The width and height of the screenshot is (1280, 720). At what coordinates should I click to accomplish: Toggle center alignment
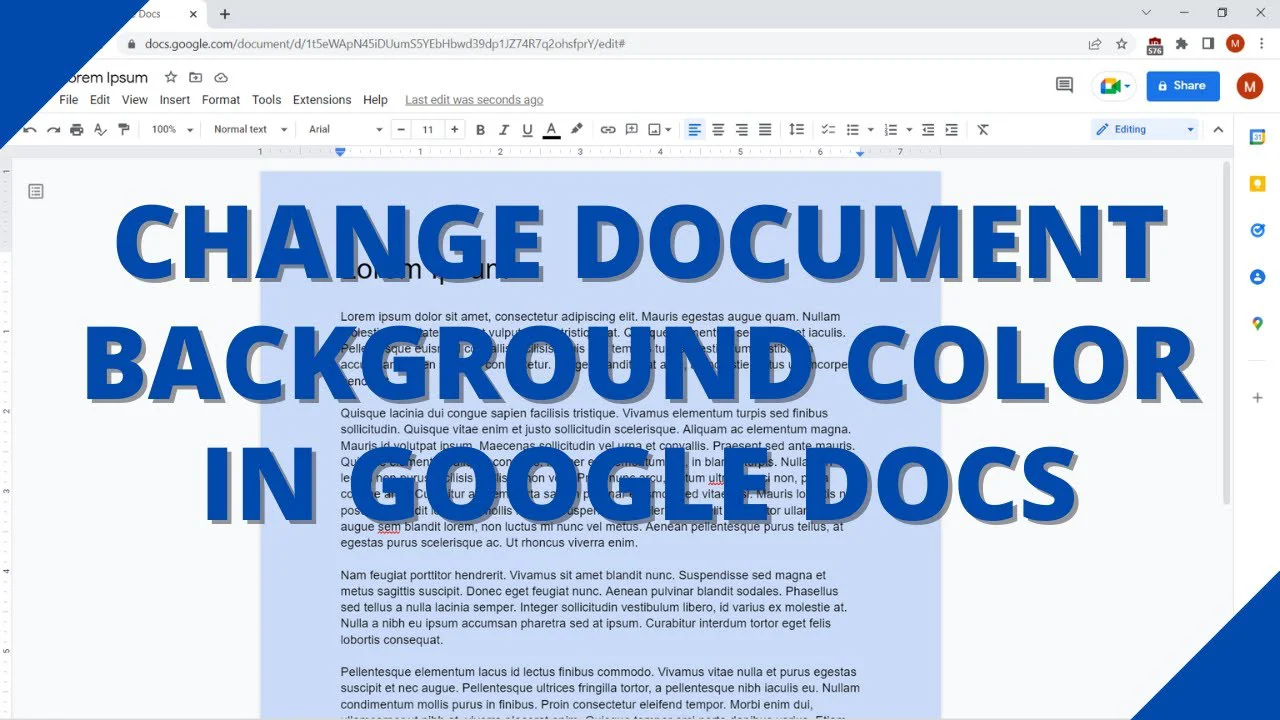[x=718, y=130]
